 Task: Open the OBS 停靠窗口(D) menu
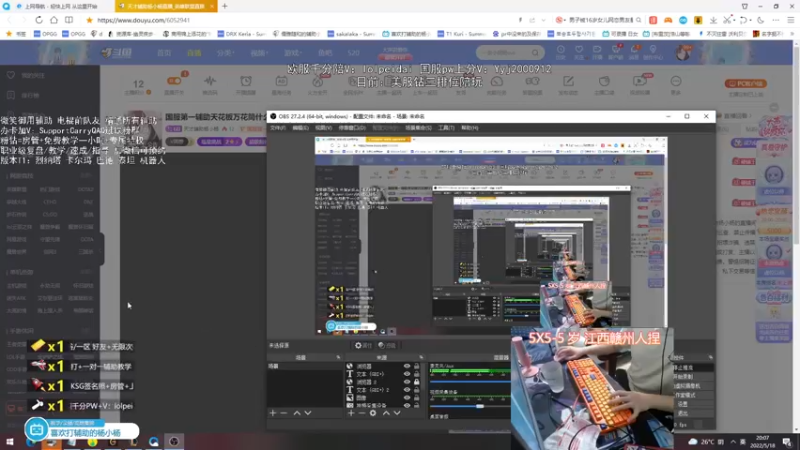pyautogui.click(x=352, y=128)
